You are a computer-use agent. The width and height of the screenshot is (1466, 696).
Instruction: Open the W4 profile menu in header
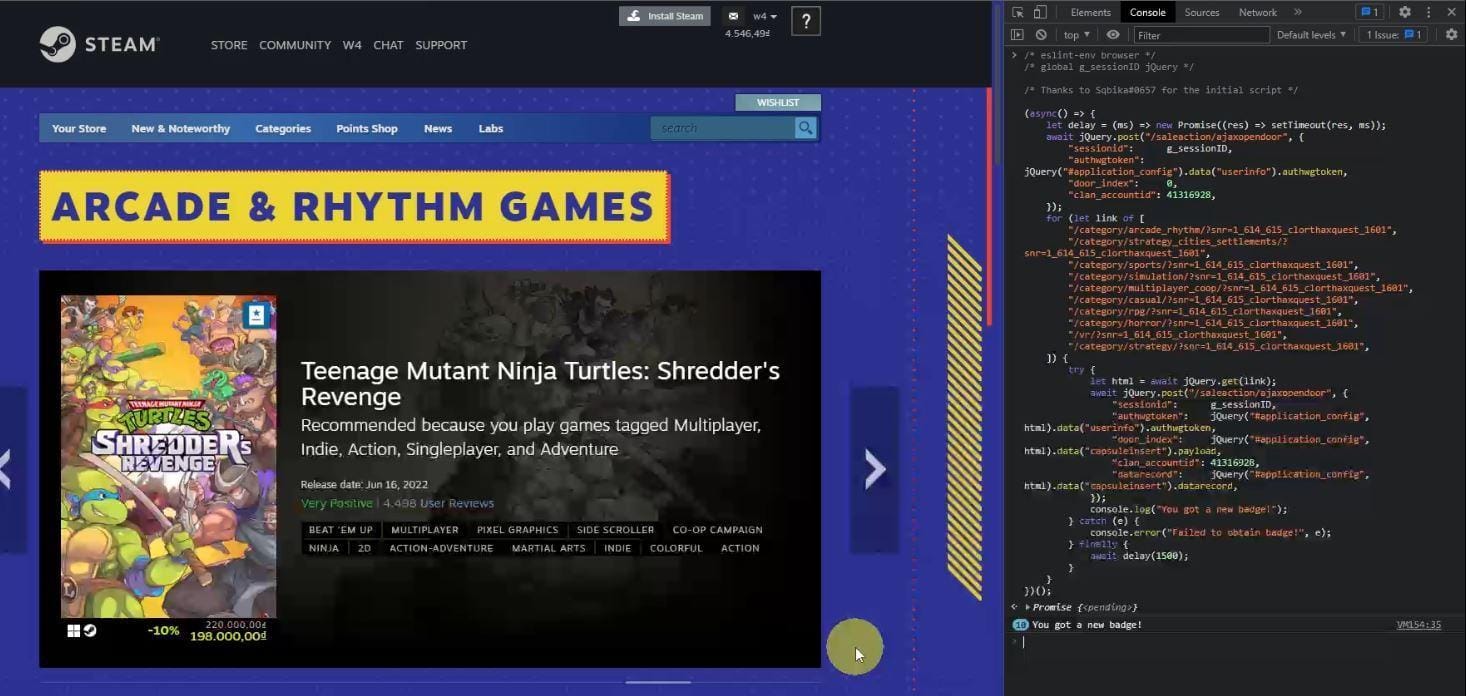coord(352,45)
